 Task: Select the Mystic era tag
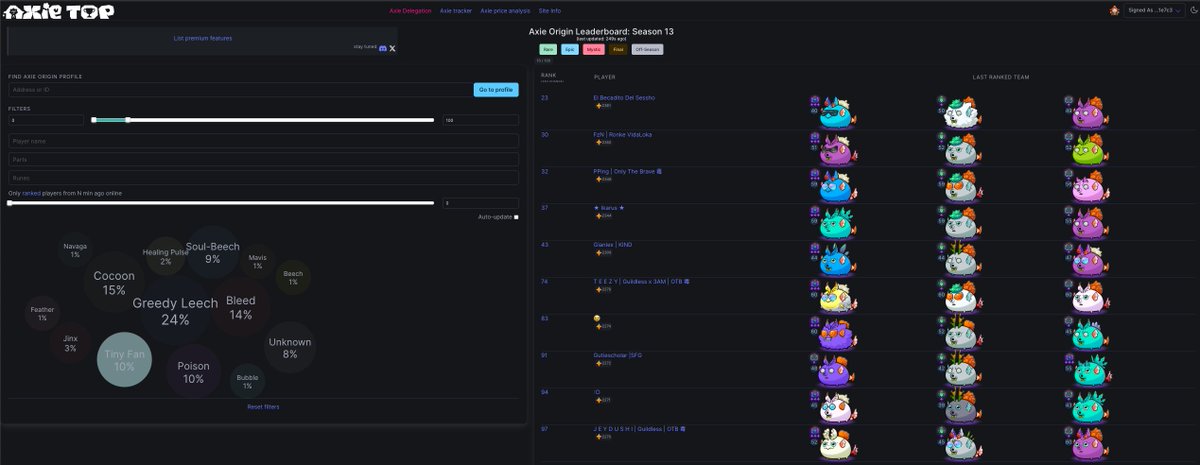594,49
